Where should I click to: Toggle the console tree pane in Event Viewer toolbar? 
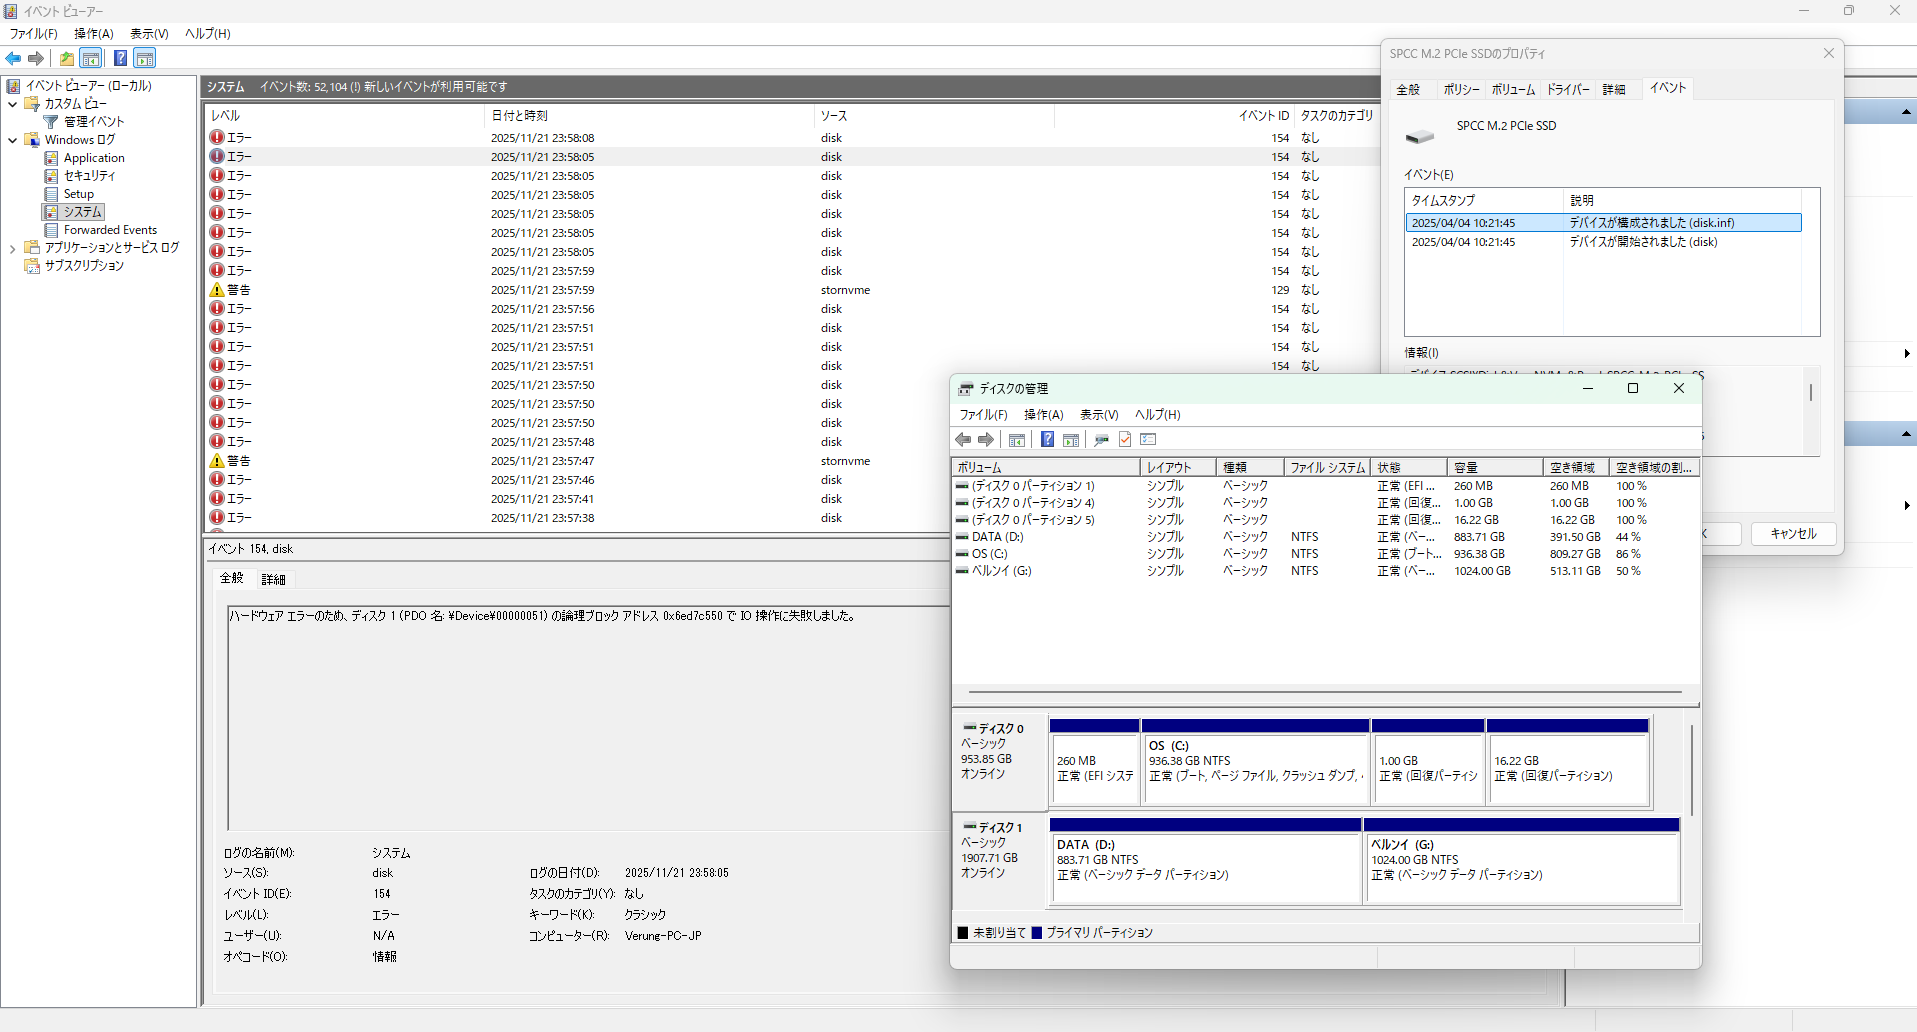click(x=91, y=58)
